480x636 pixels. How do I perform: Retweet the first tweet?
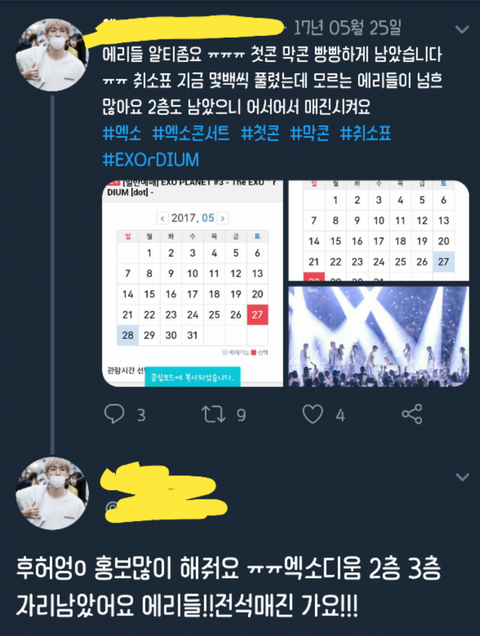pos(213,414)
